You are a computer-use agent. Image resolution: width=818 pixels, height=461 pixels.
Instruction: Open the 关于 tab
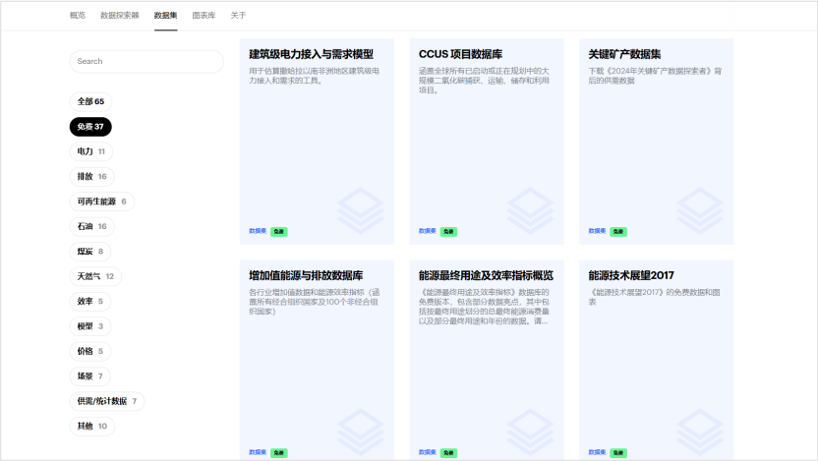pyautogui.click(x=238, y=16)
